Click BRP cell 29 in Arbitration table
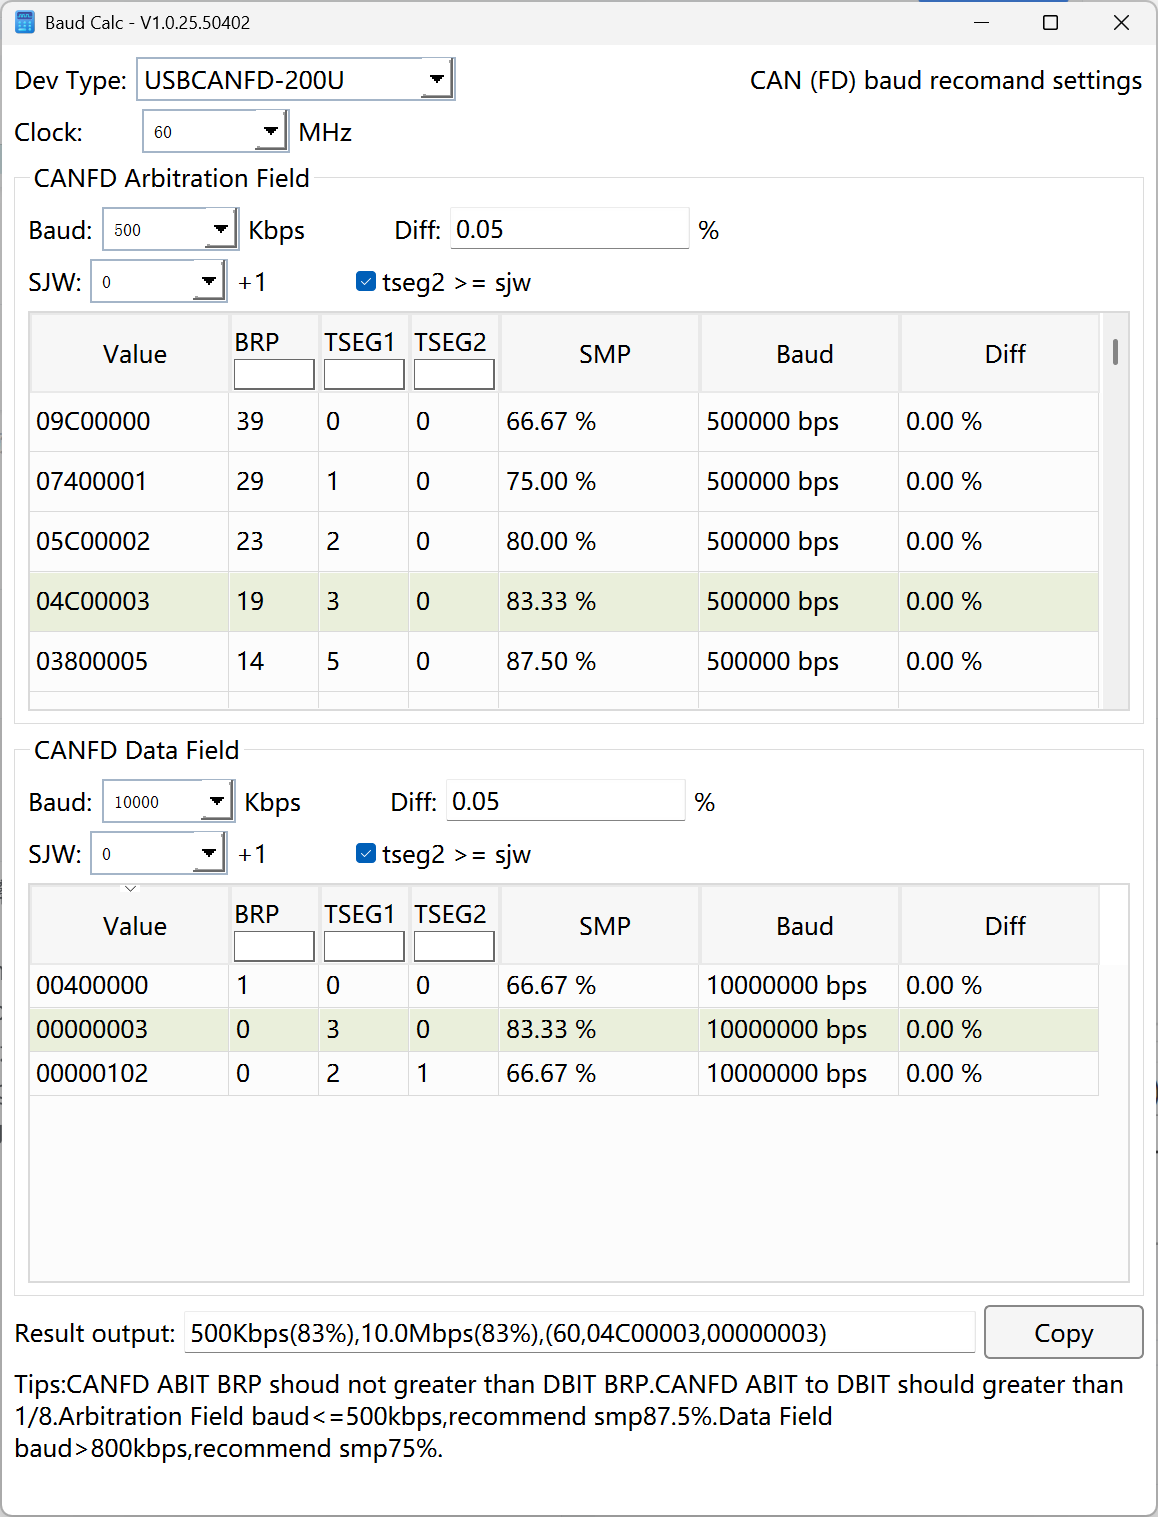The height and width of the screenshot is (1517, 1158). coord(274,482)
